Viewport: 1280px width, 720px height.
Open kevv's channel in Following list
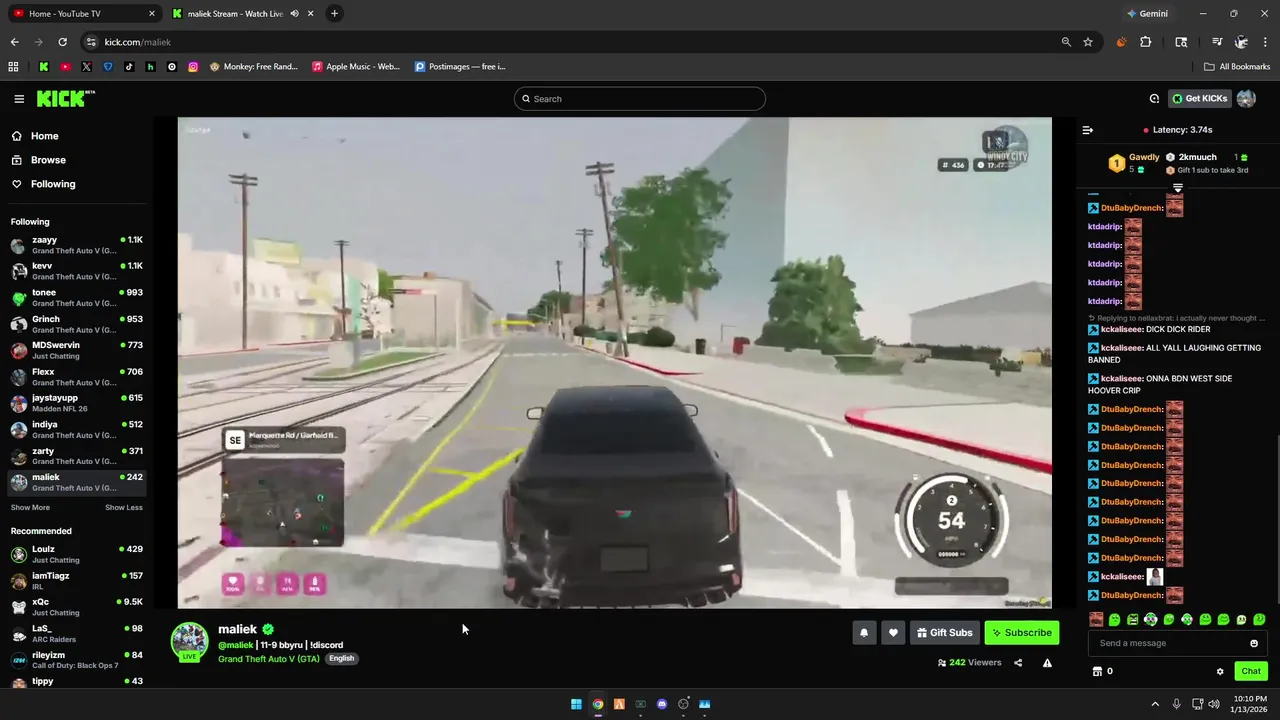tap(76, 271)
